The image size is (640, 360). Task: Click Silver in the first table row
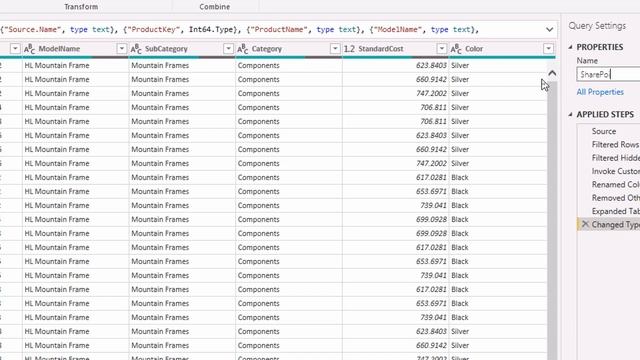(x=460, y=65)
